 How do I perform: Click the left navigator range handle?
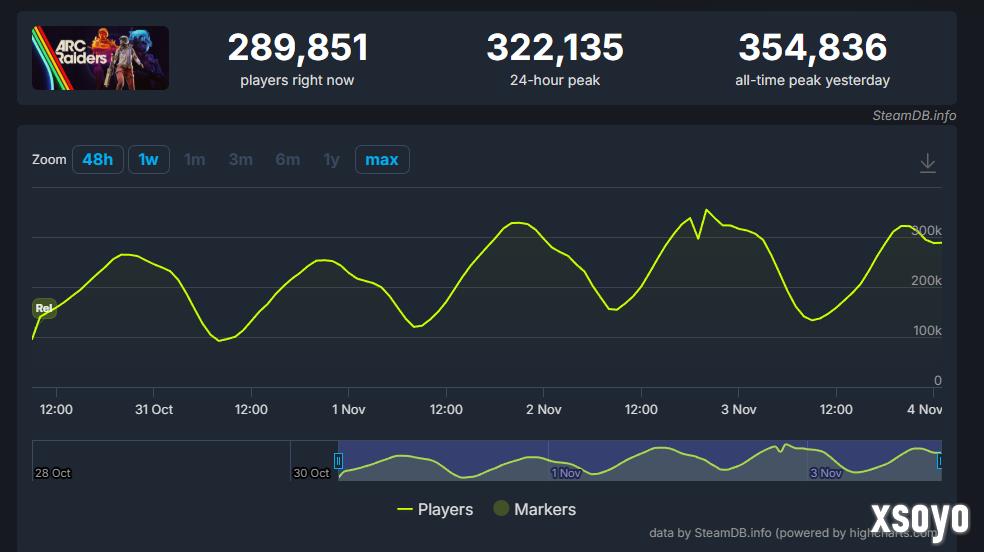pyautogui.click(x=338, y=461)
